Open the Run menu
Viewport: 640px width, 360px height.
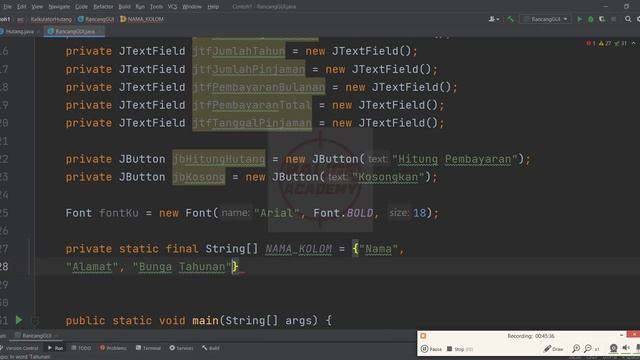140,7
